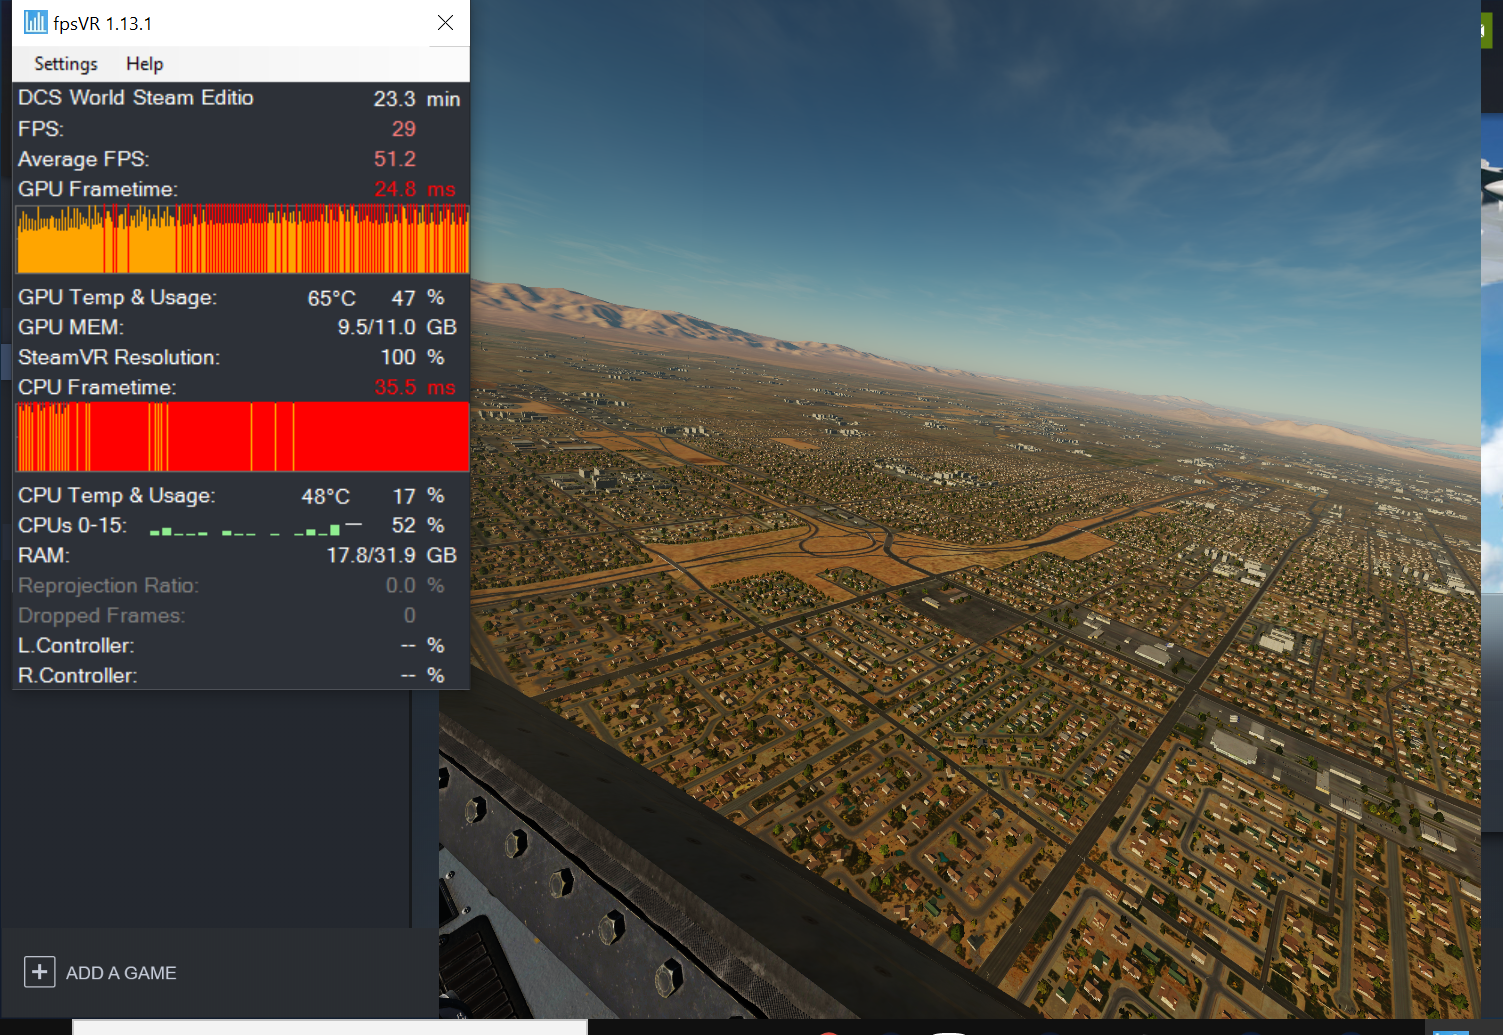The image size is (1503, 1035).
Task: Click the CPU usage 17 % value
Action: [418, 496]
